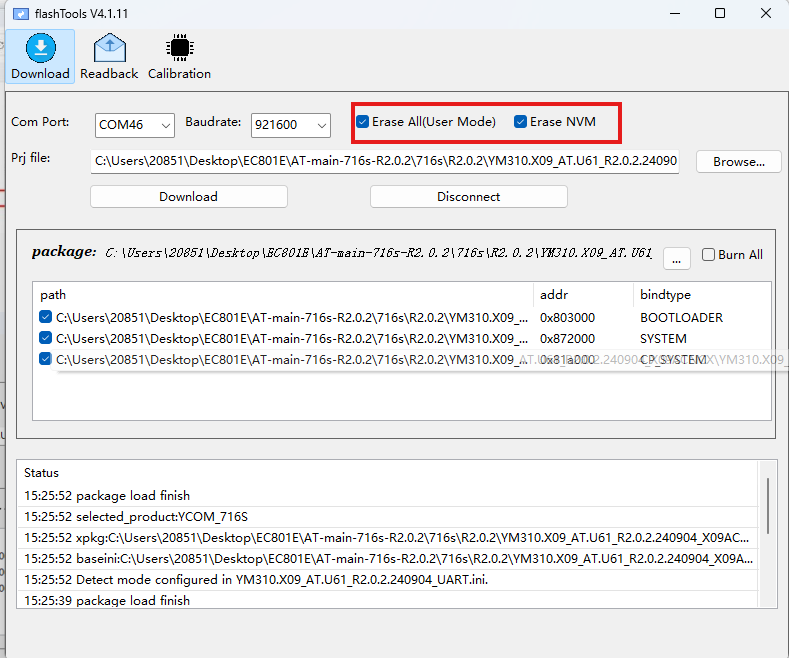
Task: Minimize the flashTools window
Action: coord(673,14)
